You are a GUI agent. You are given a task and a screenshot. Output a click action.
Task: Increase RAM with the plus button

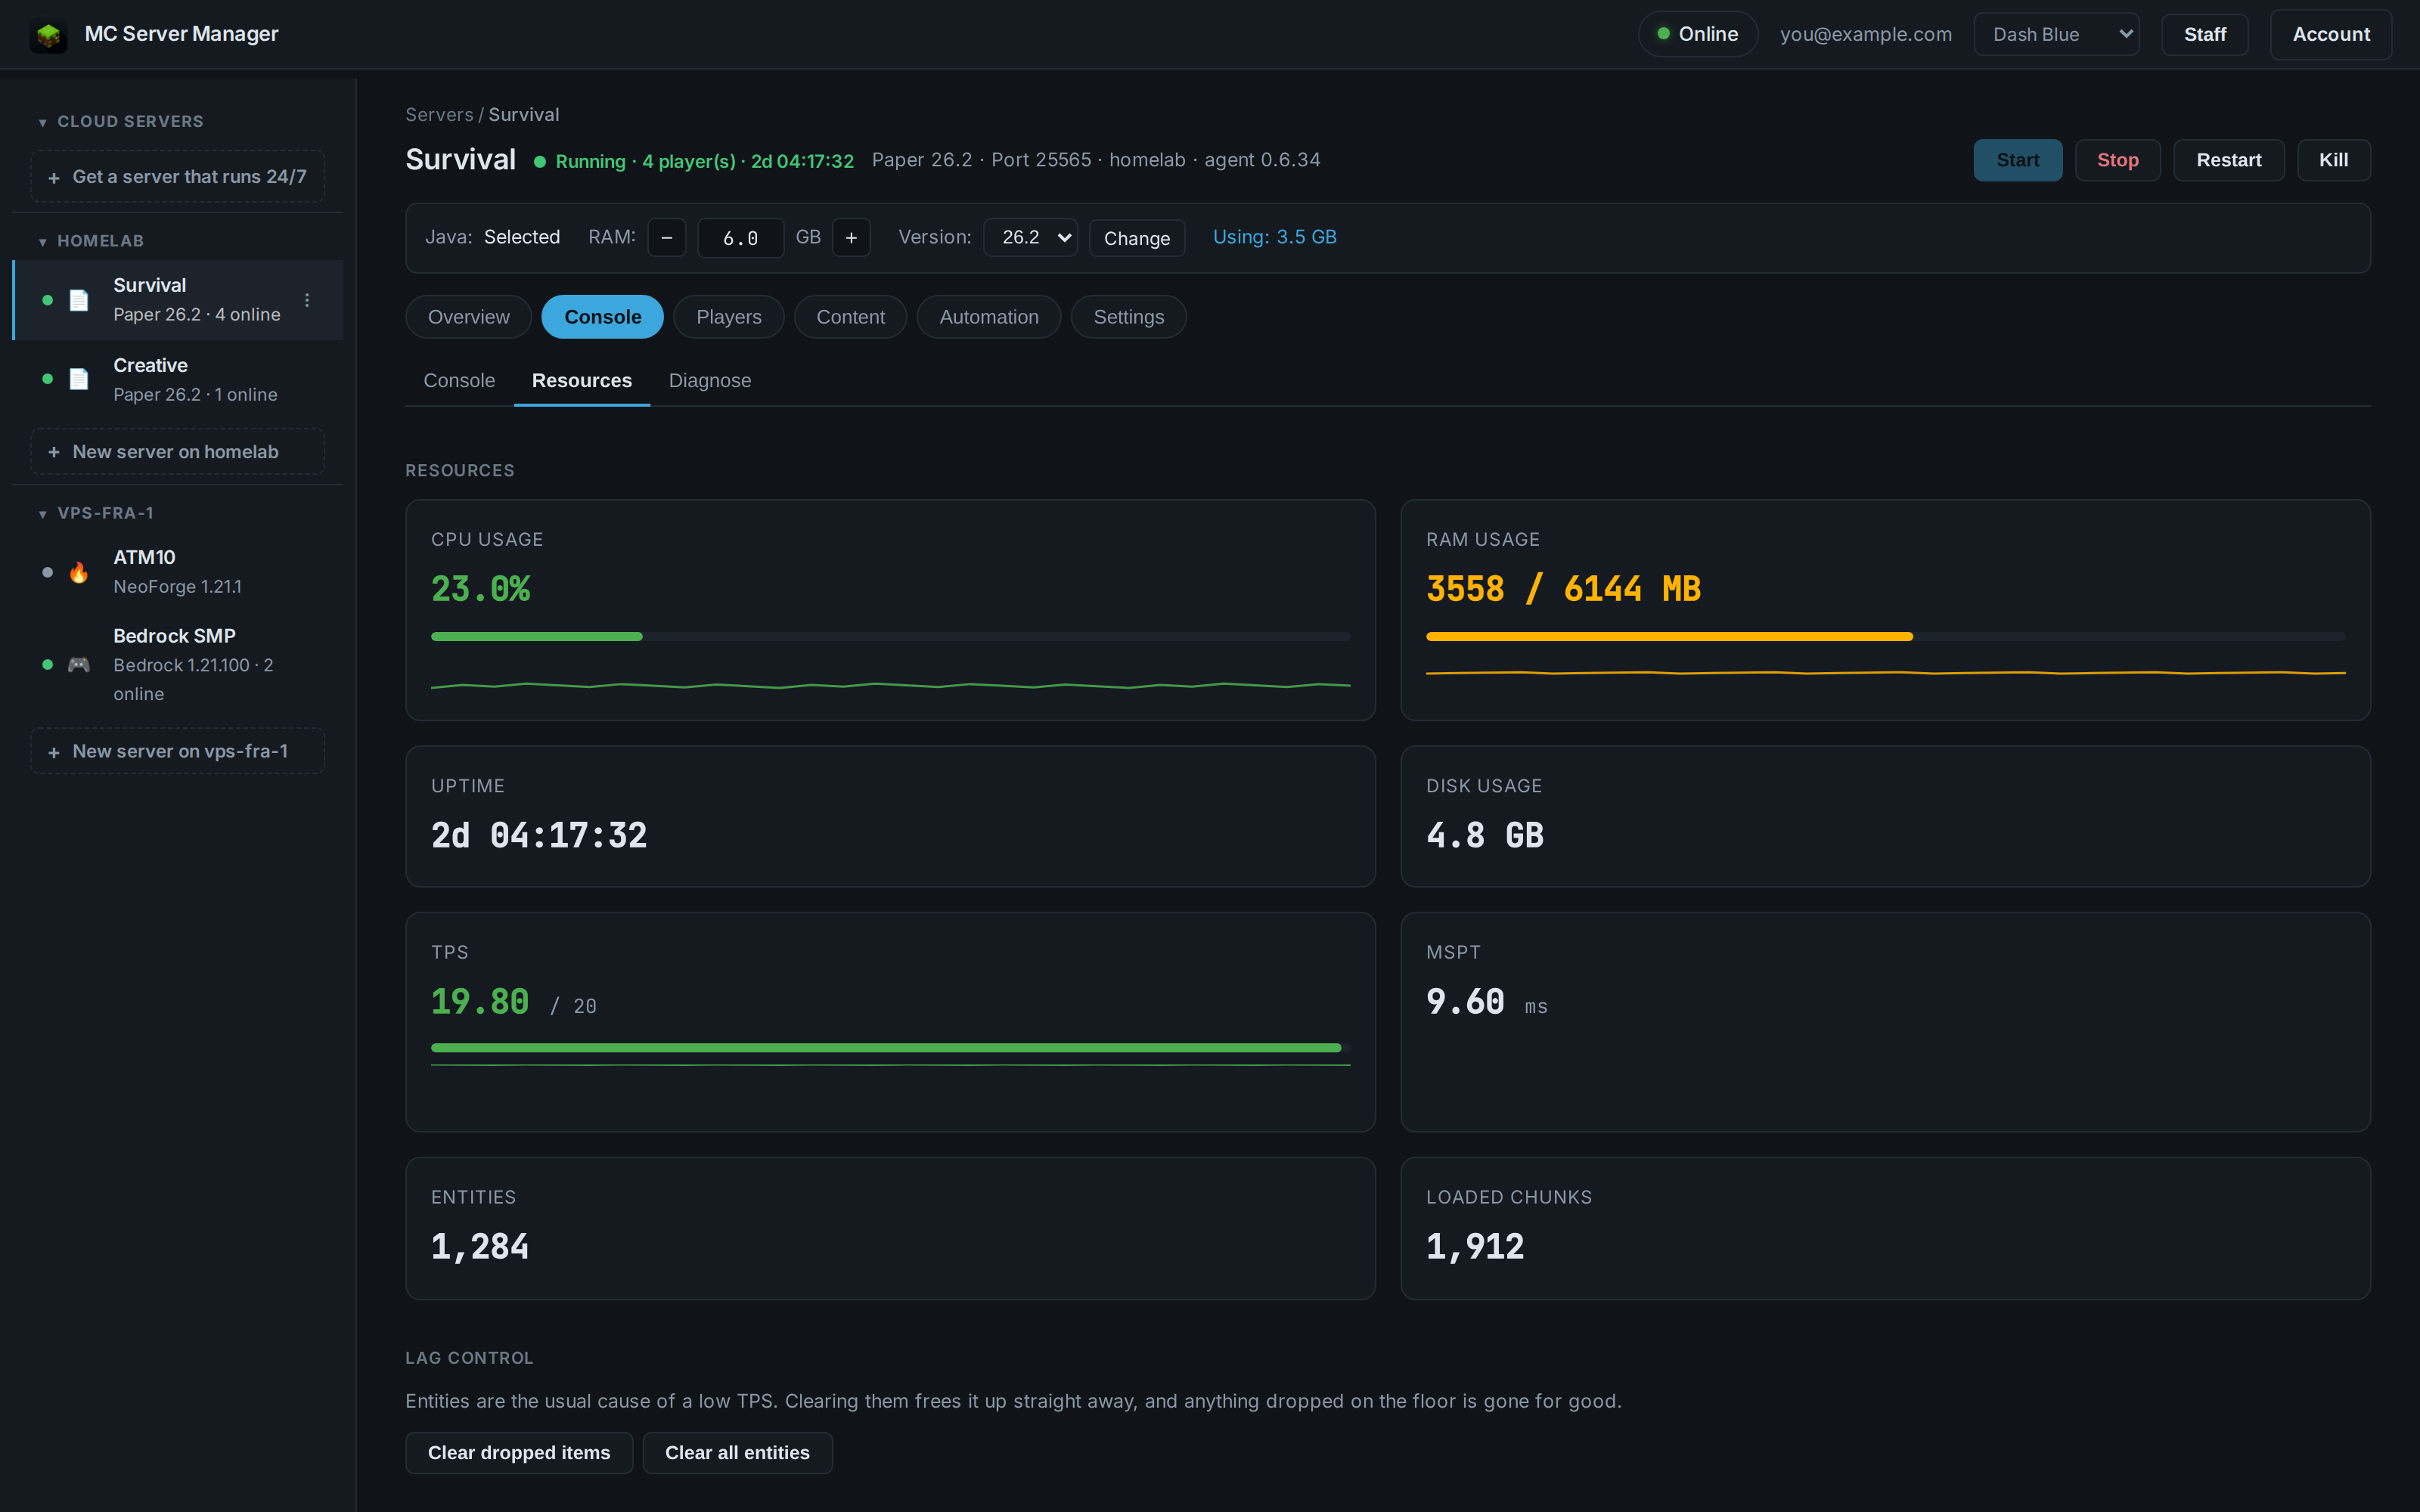(x=851, y=238)
